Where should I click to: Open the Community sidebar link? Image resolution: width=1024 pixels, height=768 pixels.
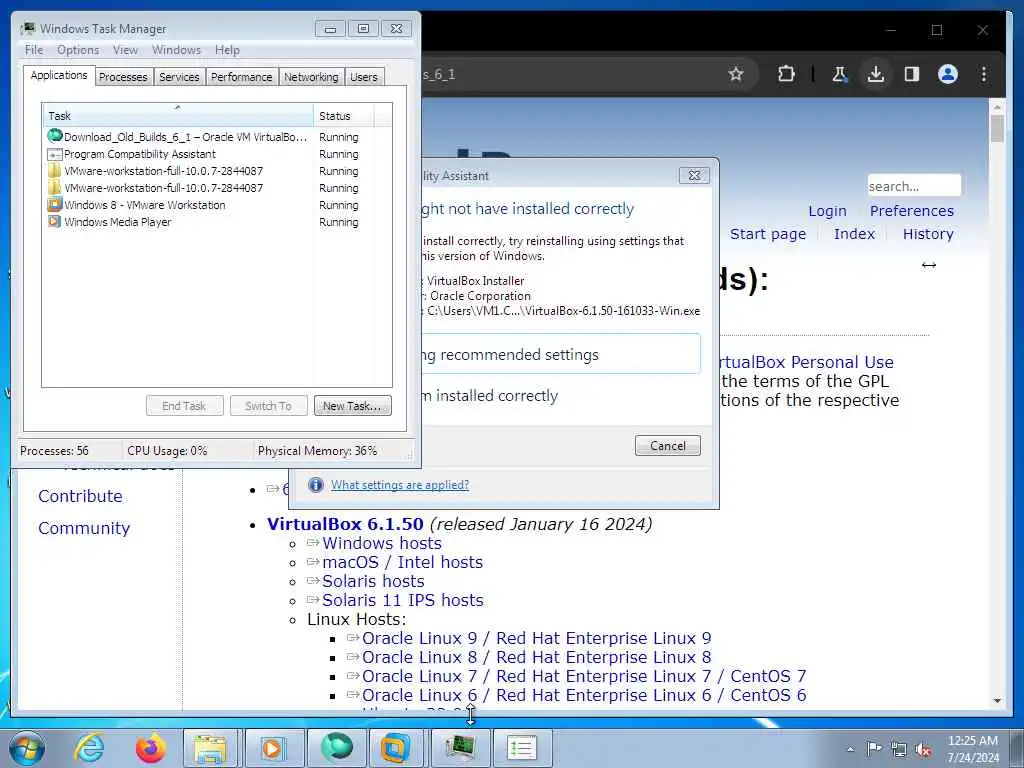coord(84,528)
